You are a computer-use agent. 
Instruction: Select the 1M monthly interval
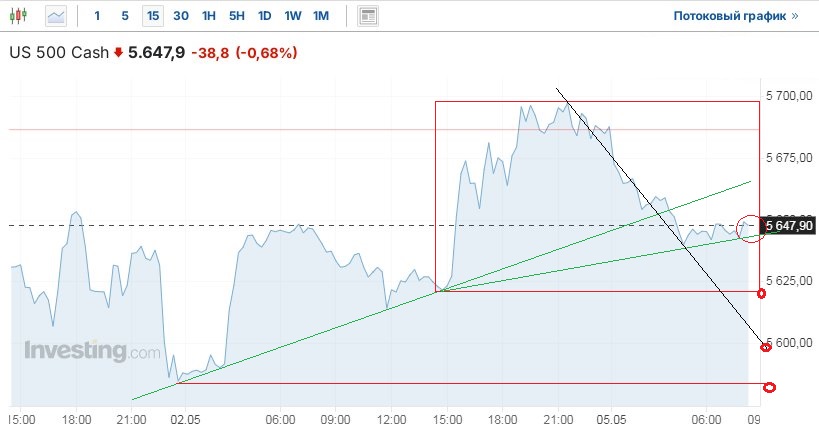coord(321,16)
